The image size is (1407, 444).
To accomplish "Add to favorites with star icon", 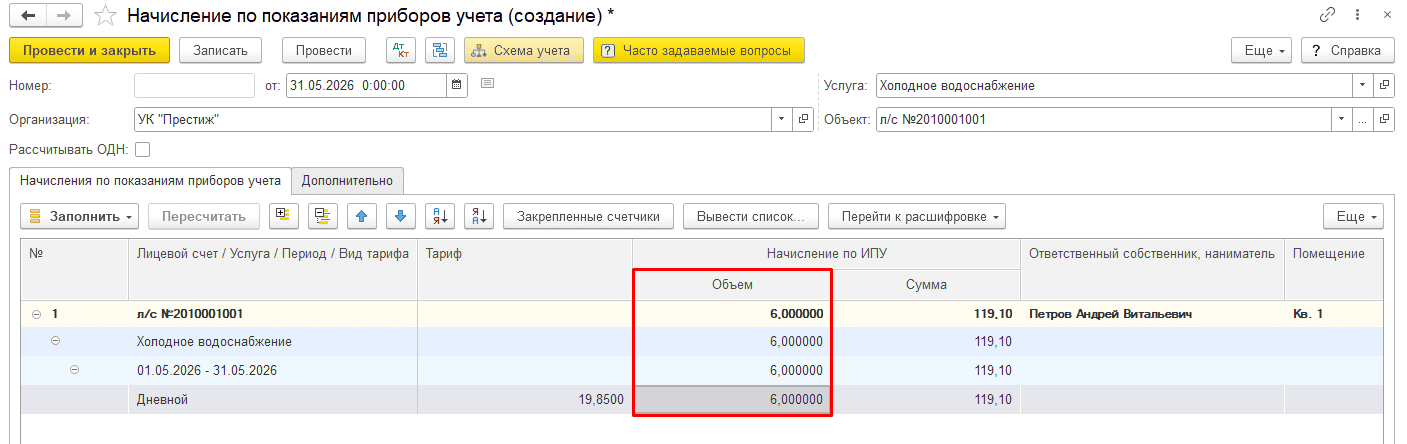I will point(104,16).
